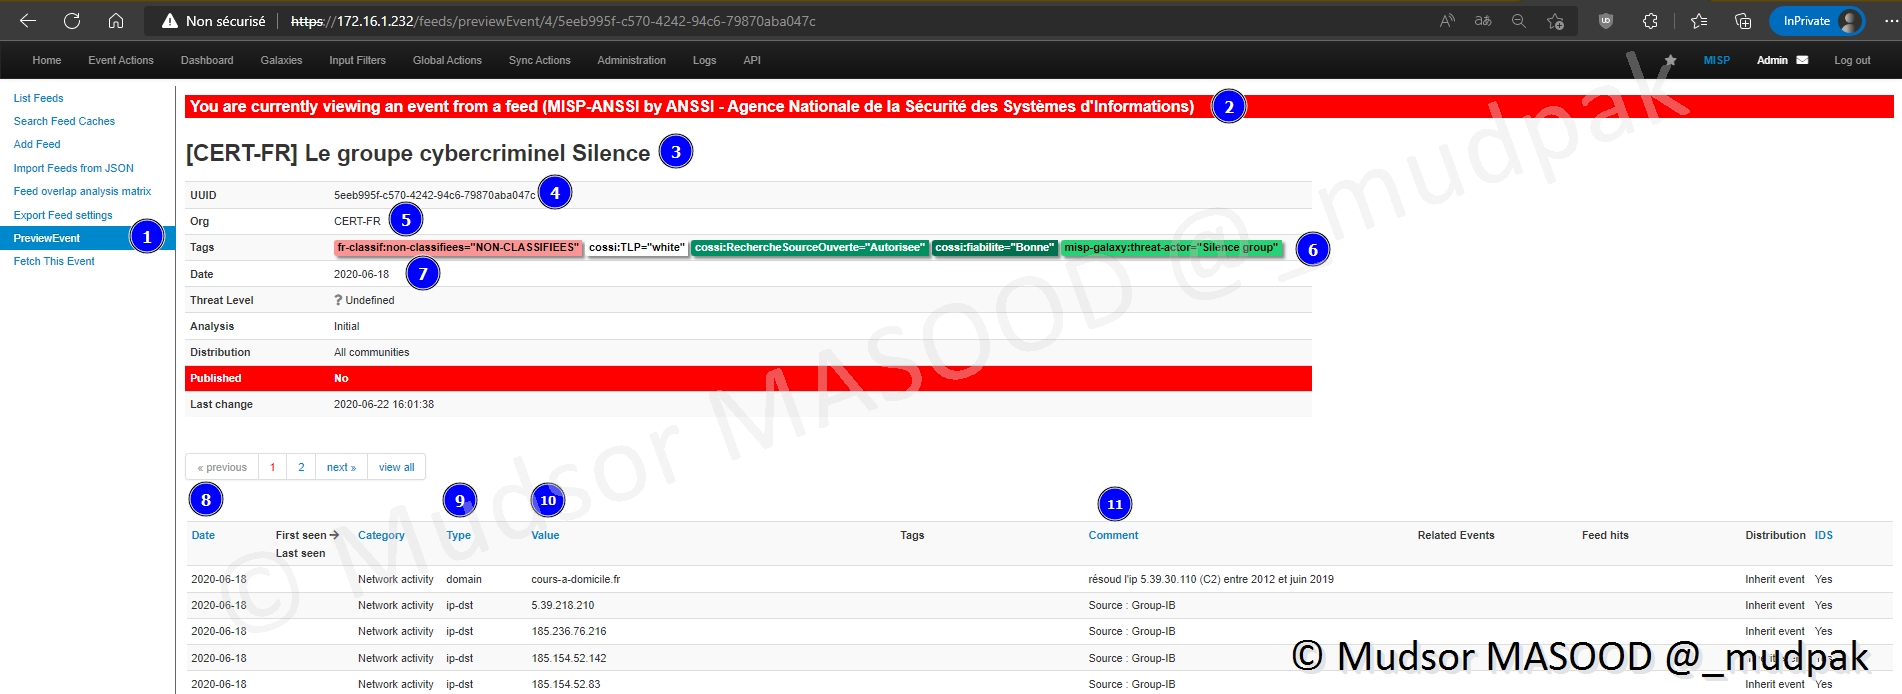Click Fetch This Event in the sidebar
The width and height of the screenshot is (1902, 694).
pyautogui.click(x=54, y=261)
